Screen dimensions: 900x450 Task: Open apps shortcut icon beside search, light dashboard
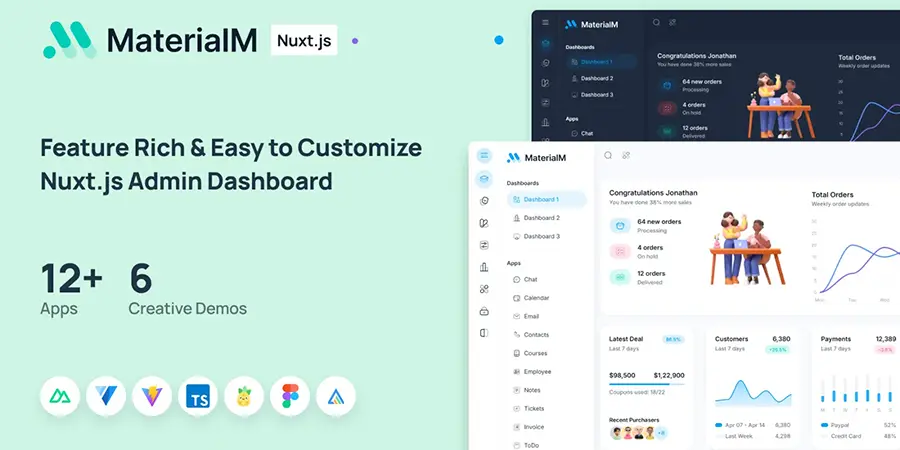coord(626,156)
